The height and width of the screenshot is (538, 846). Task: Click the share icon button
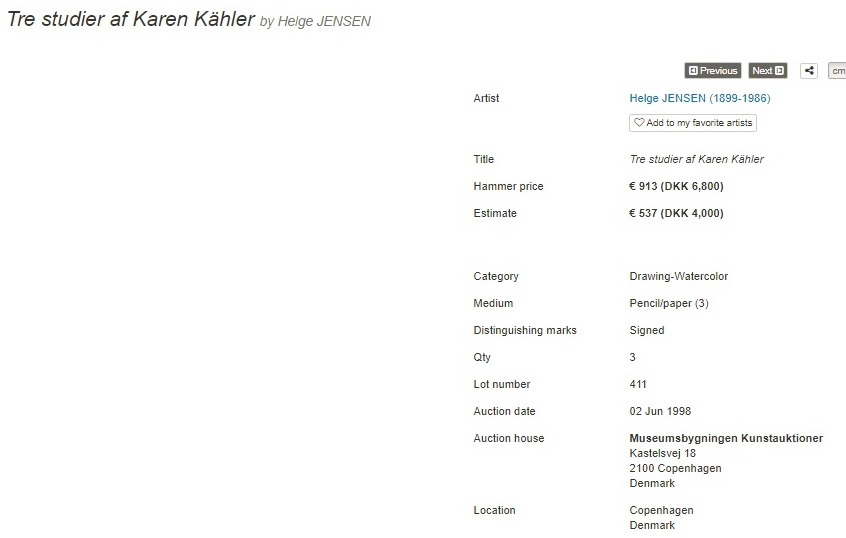click(808, 71)
